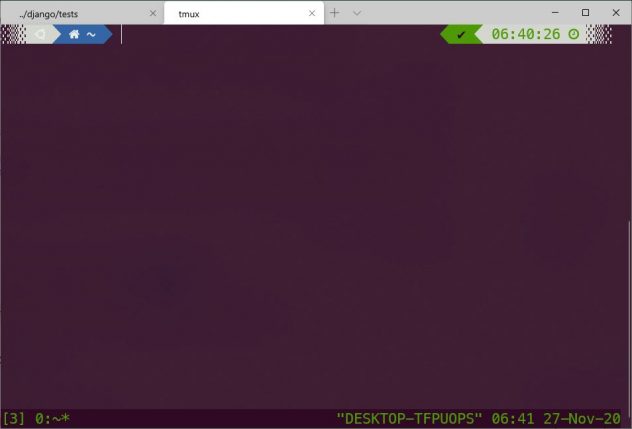This screenshot has width=632, height=429.
Task: Open a new terminal tab
Action: 334,13
